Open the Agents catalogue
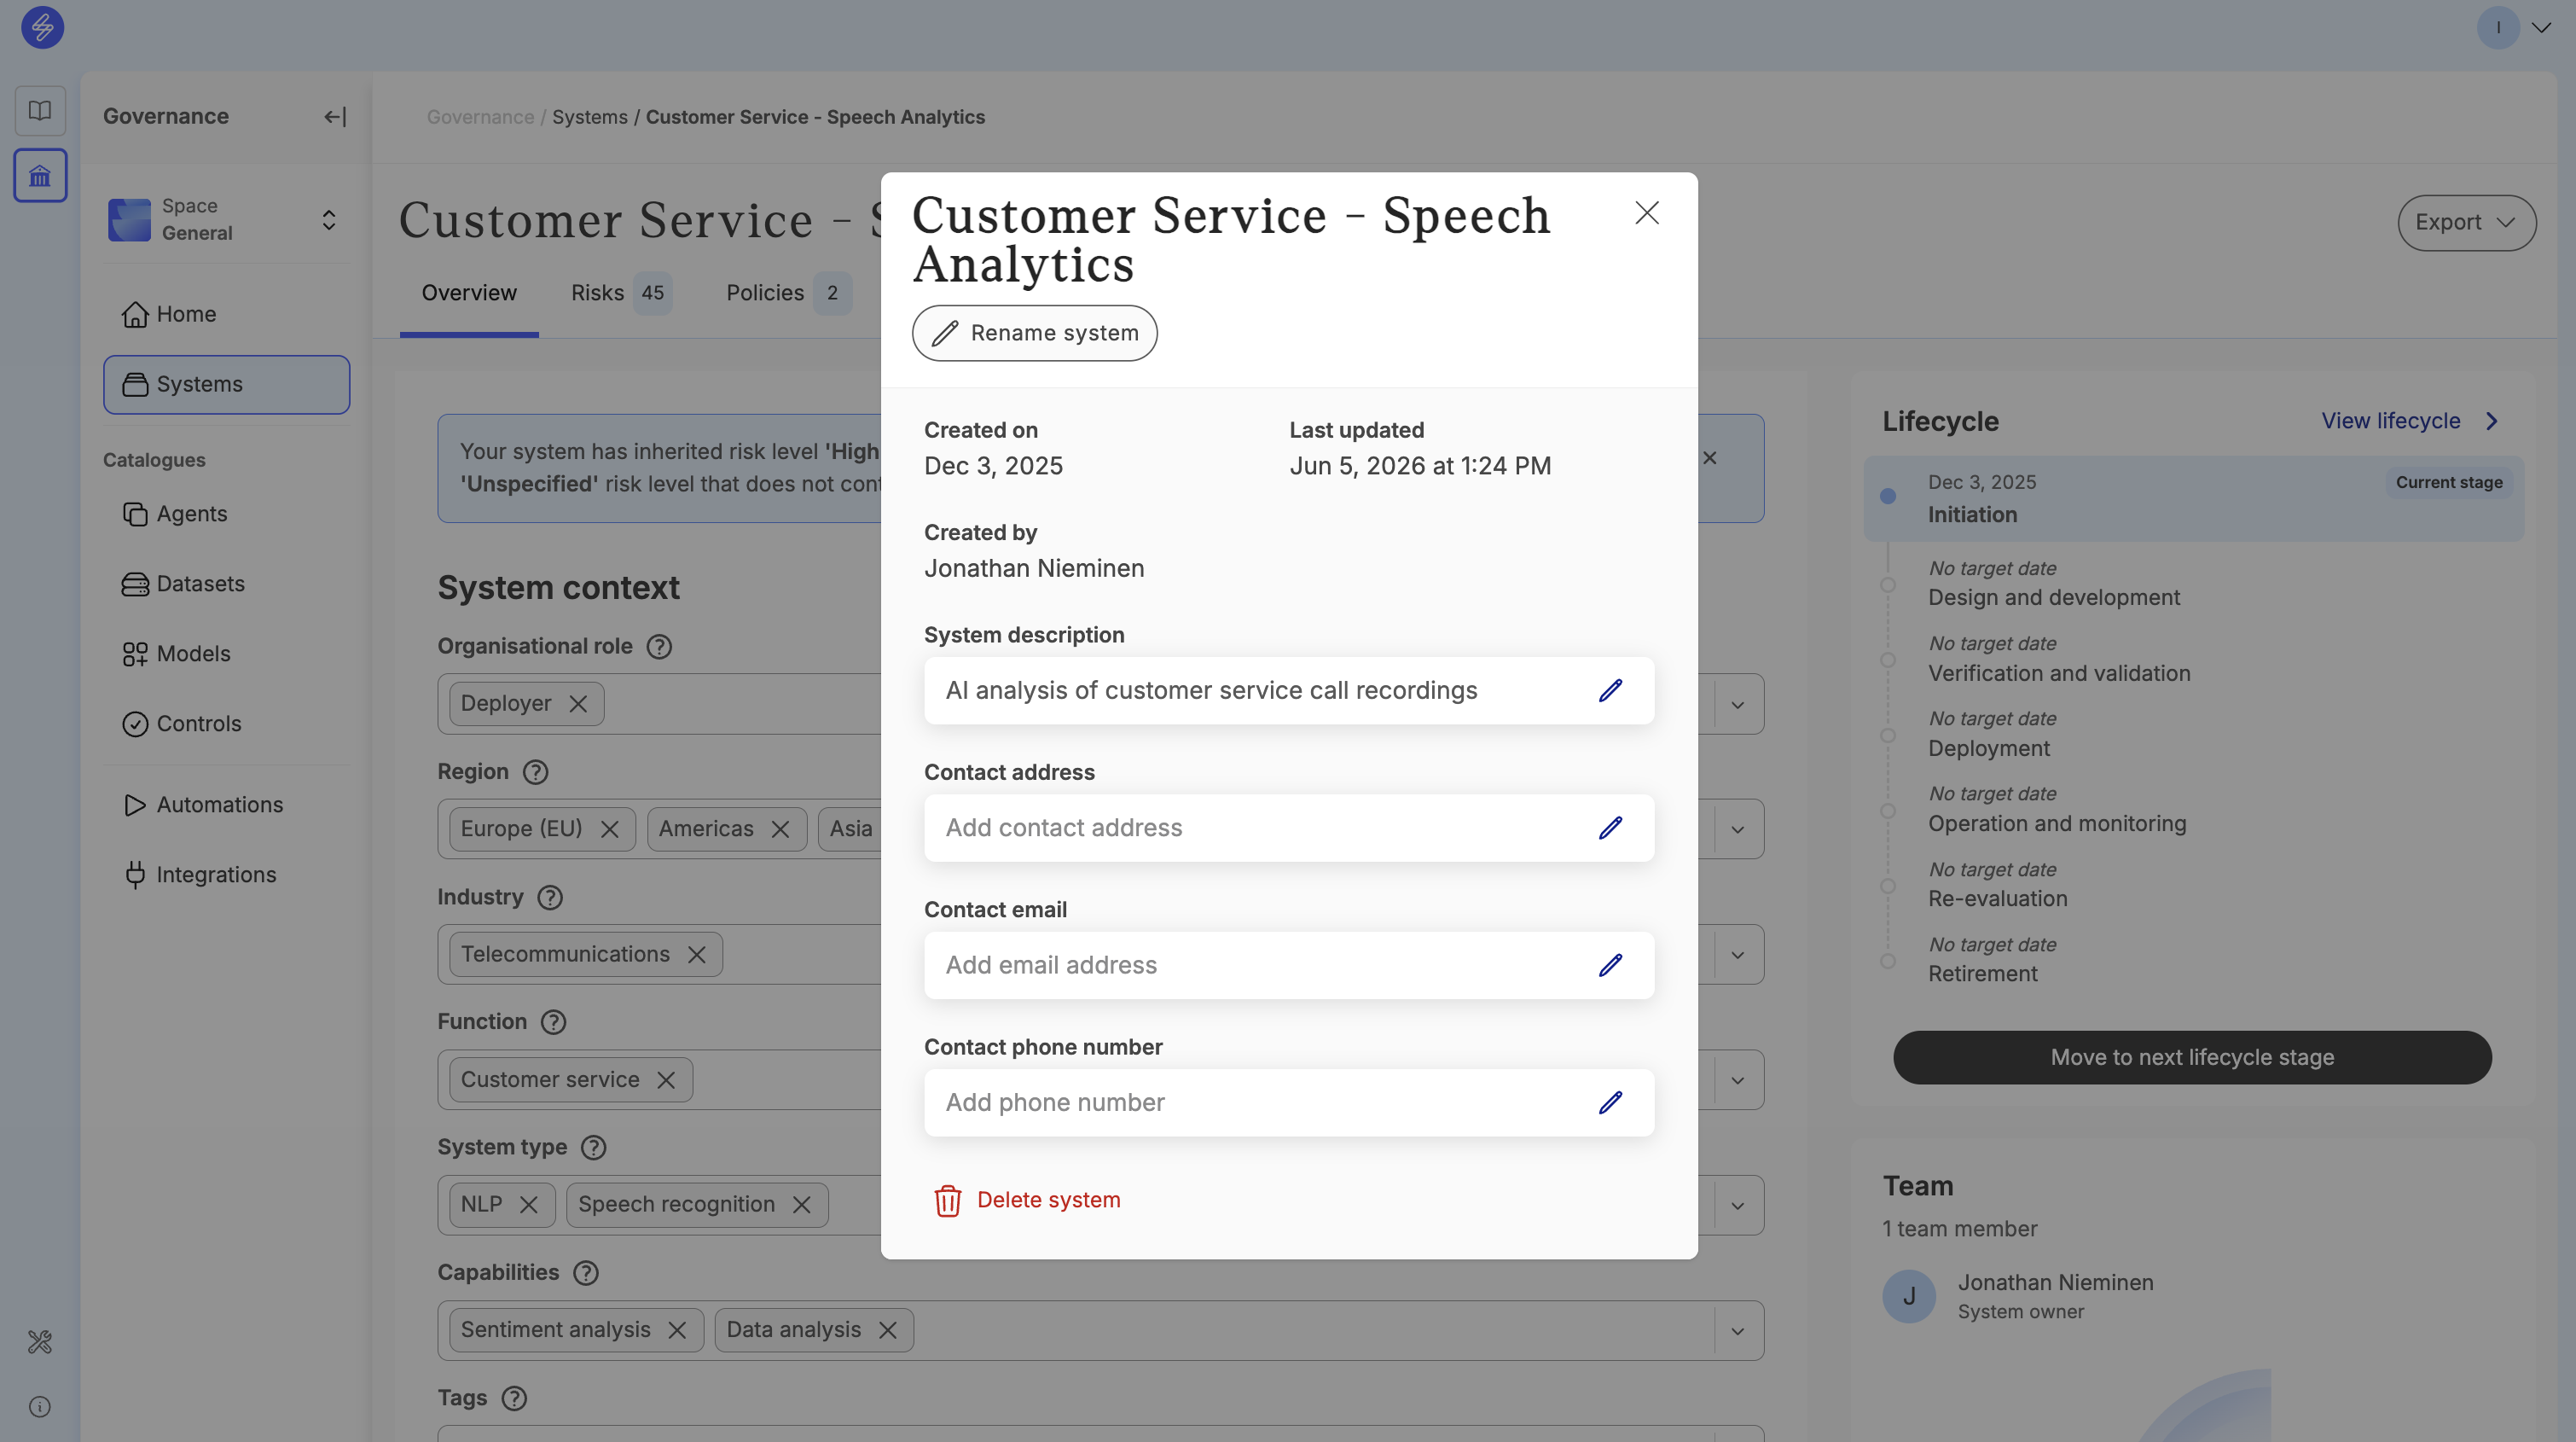Image resolution: width=2576 pixels, height=1442 pixels. click(x=226, y=514)
